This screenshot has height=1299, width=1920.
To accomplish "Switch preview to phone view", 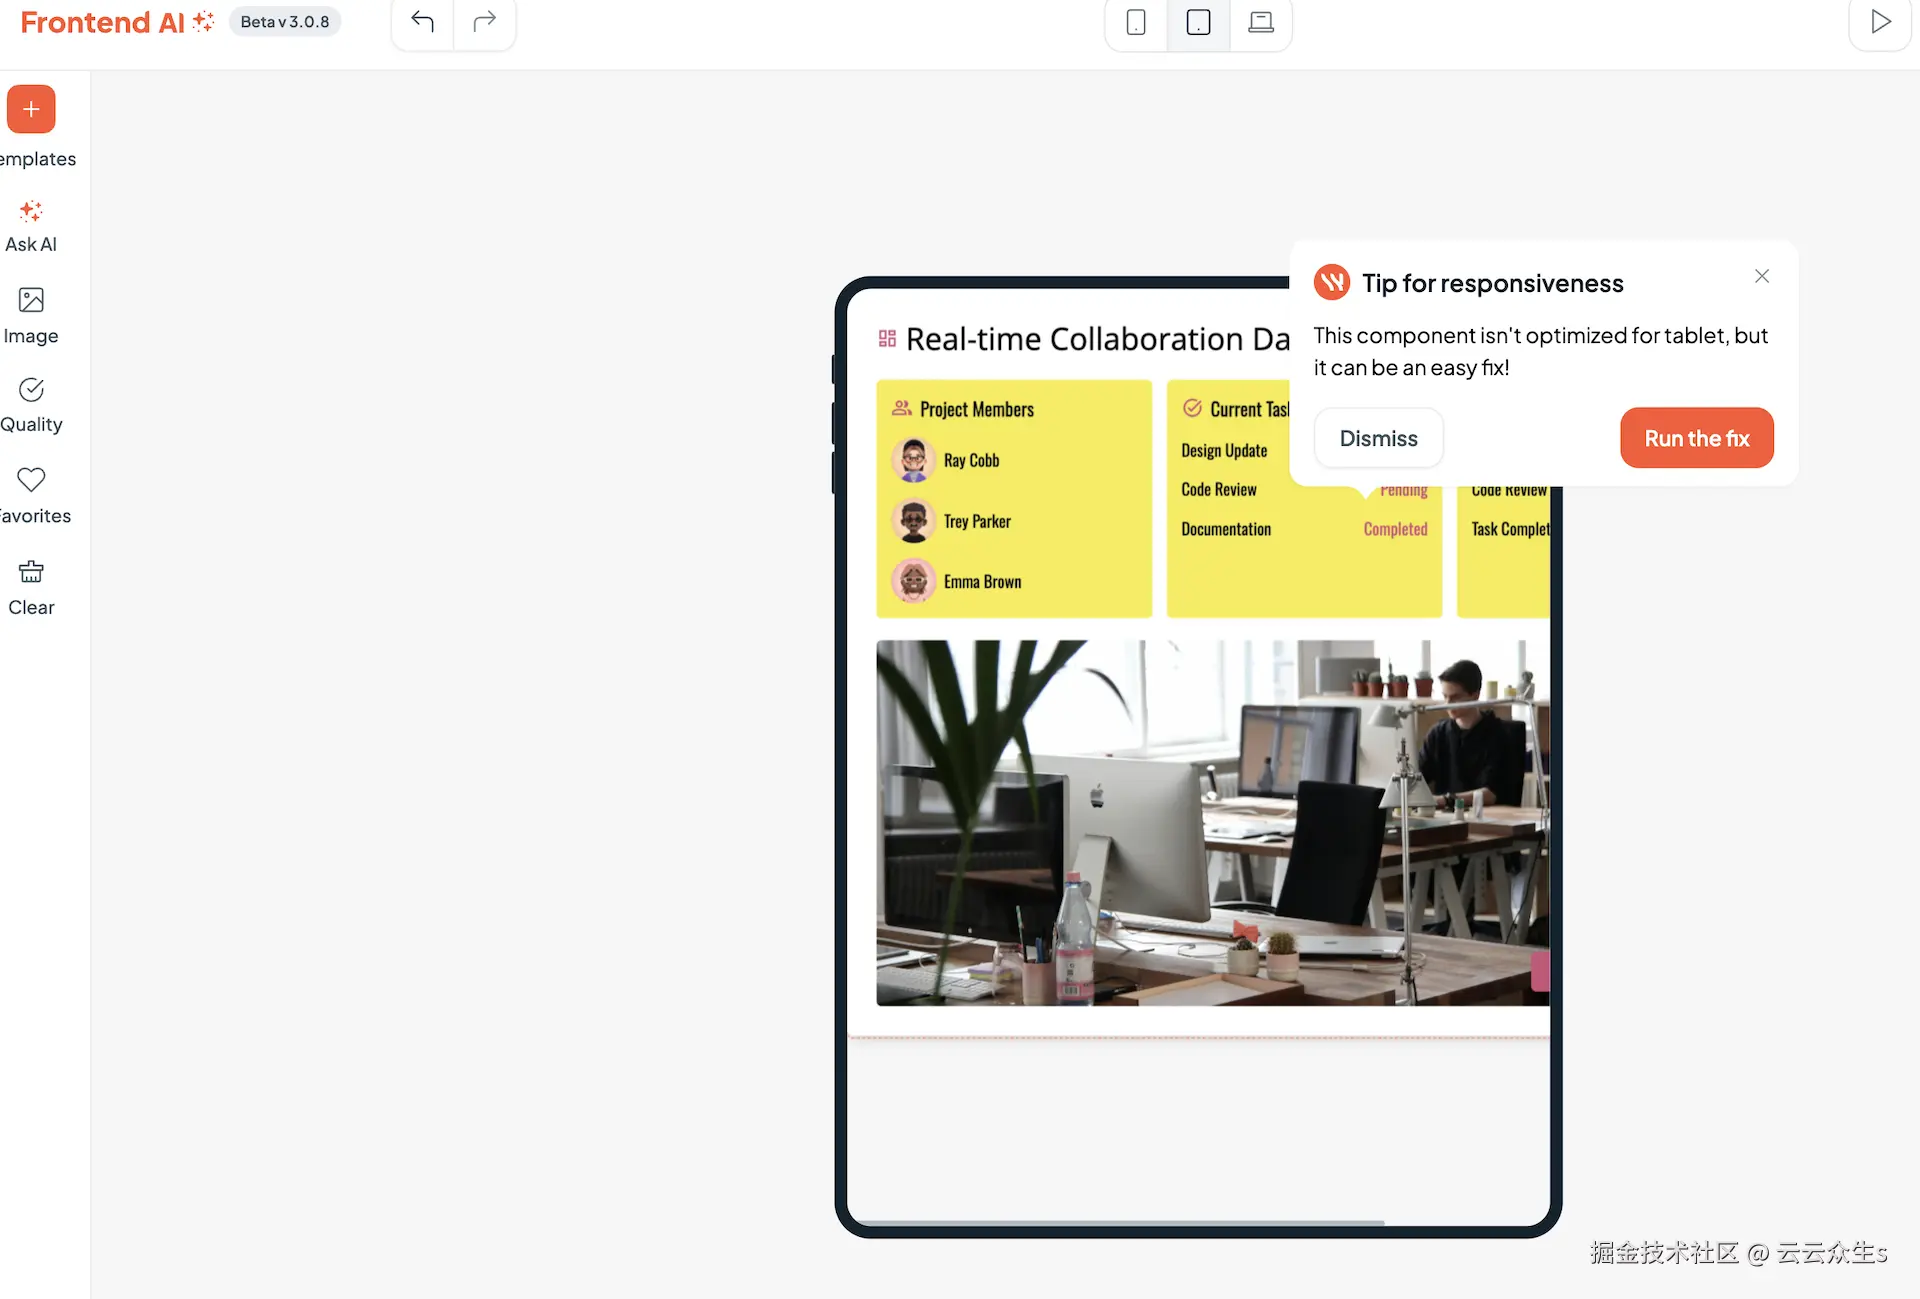I will (1135, 24).
